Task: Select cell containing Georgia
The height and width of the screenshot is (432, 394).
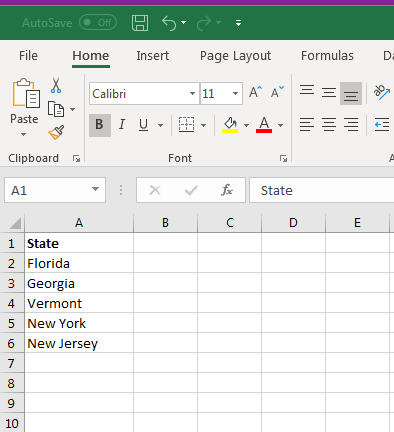Action: click(79, 283)
